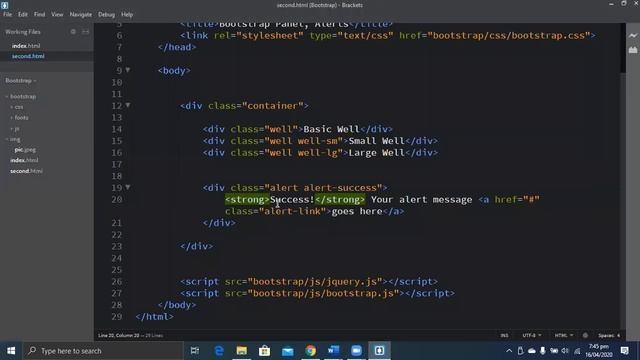Open second.html in the project tree
The image size is (640, 360).
[26, 171]
